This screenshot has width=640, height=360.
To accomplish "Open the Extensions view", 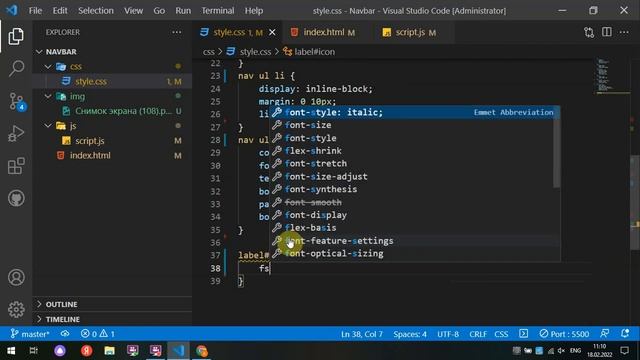I will (x=16, y=166).
